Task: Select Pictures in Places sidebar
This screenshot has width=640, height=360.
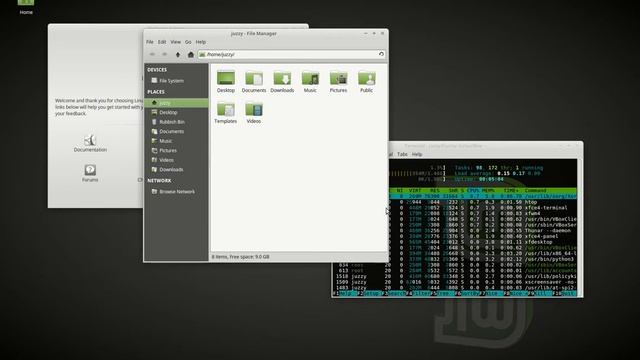Action: click(176, 150)
